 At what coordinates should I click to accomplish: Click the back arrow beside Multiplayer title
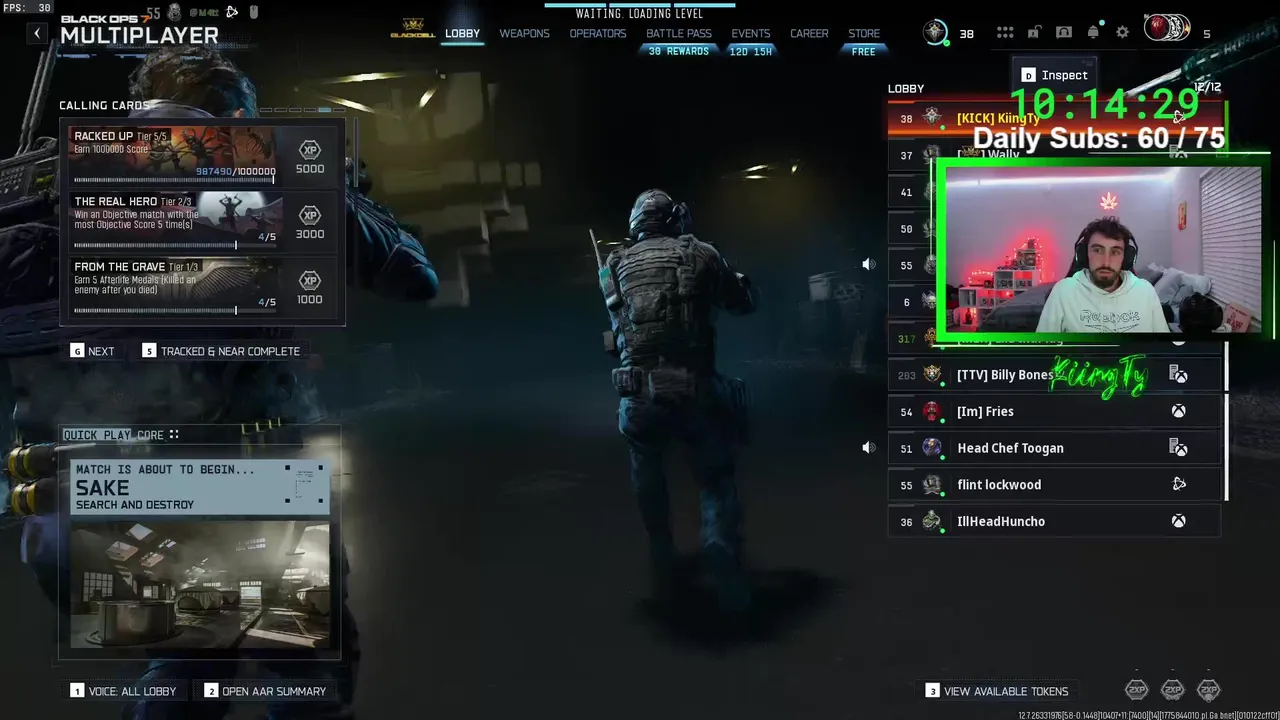(x=37, y=33)
